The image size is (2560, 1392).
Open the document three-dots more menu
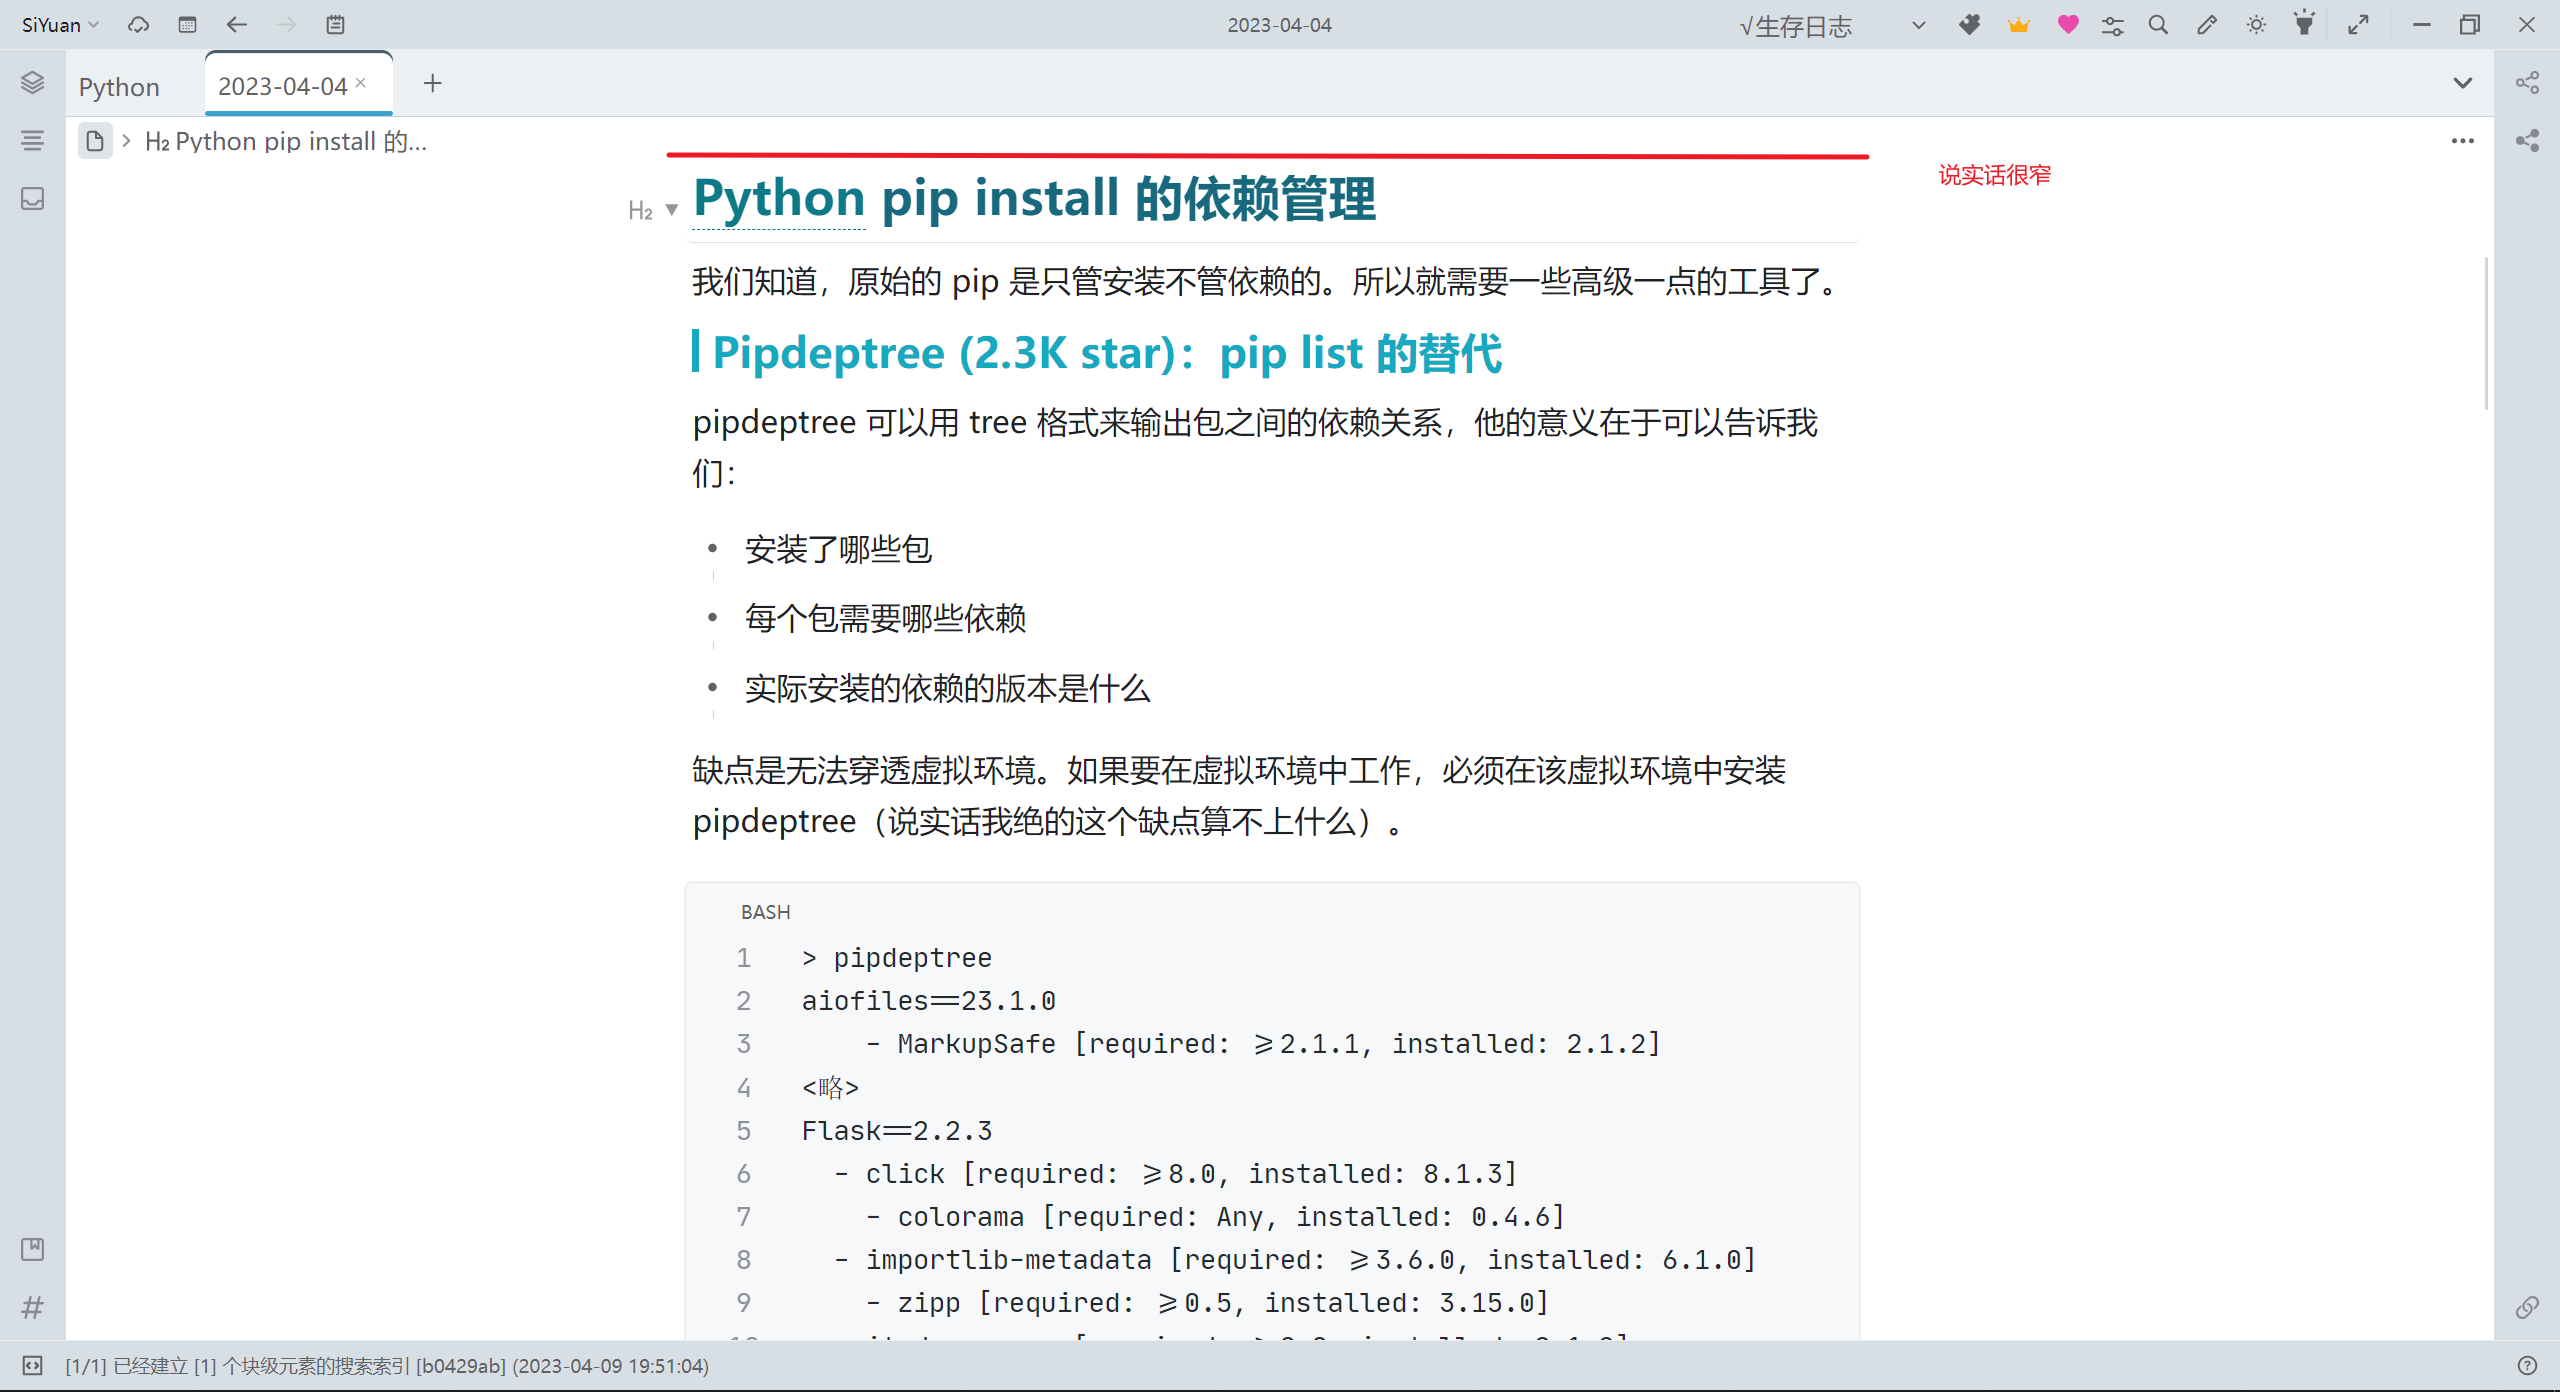(2462, 141)
